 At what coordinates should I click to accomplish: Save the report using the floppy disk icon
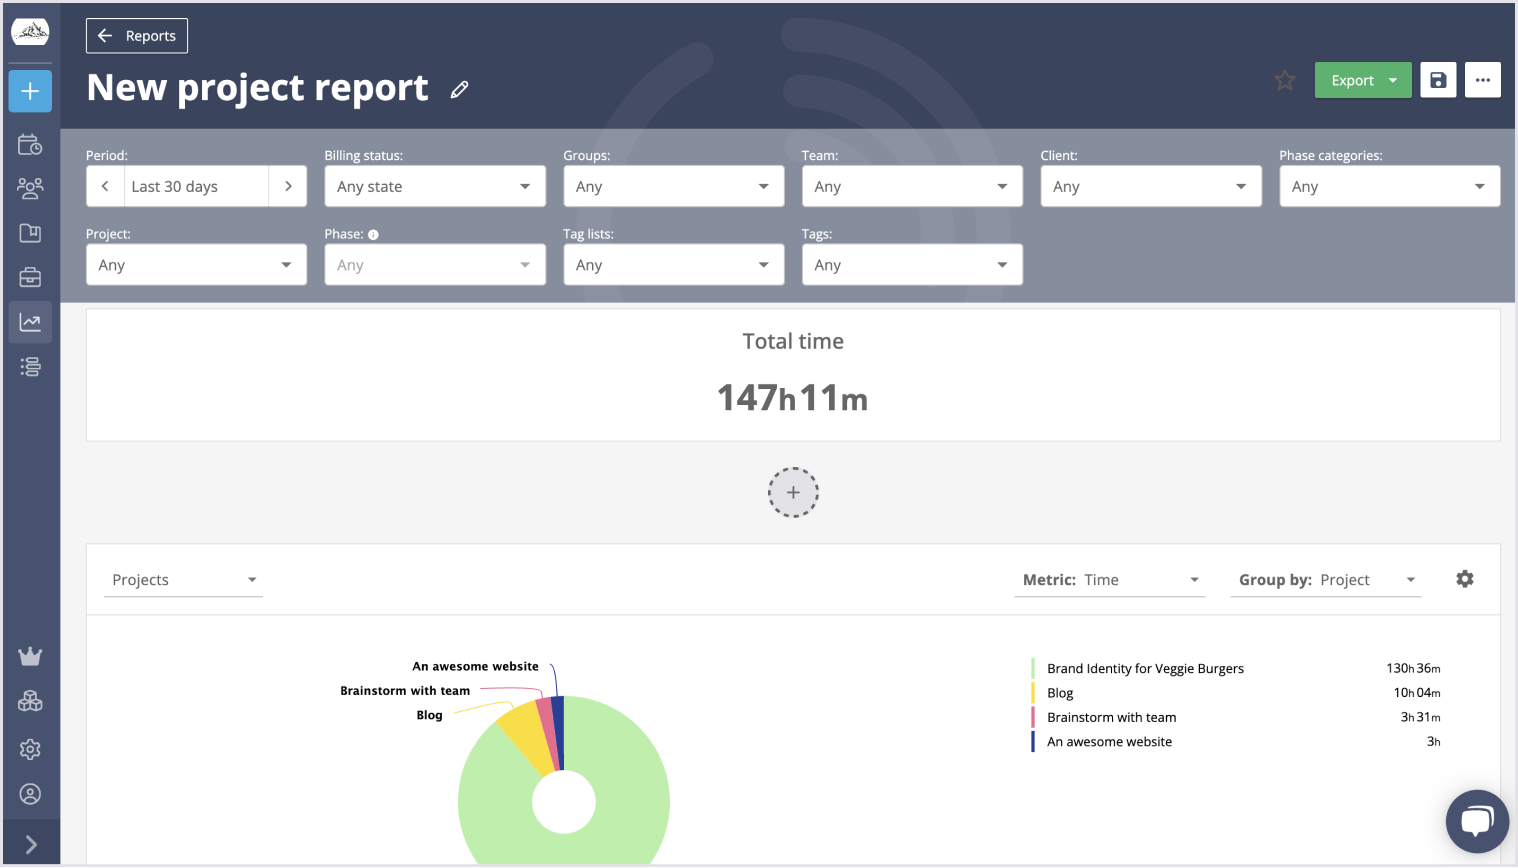(1438, 80)
